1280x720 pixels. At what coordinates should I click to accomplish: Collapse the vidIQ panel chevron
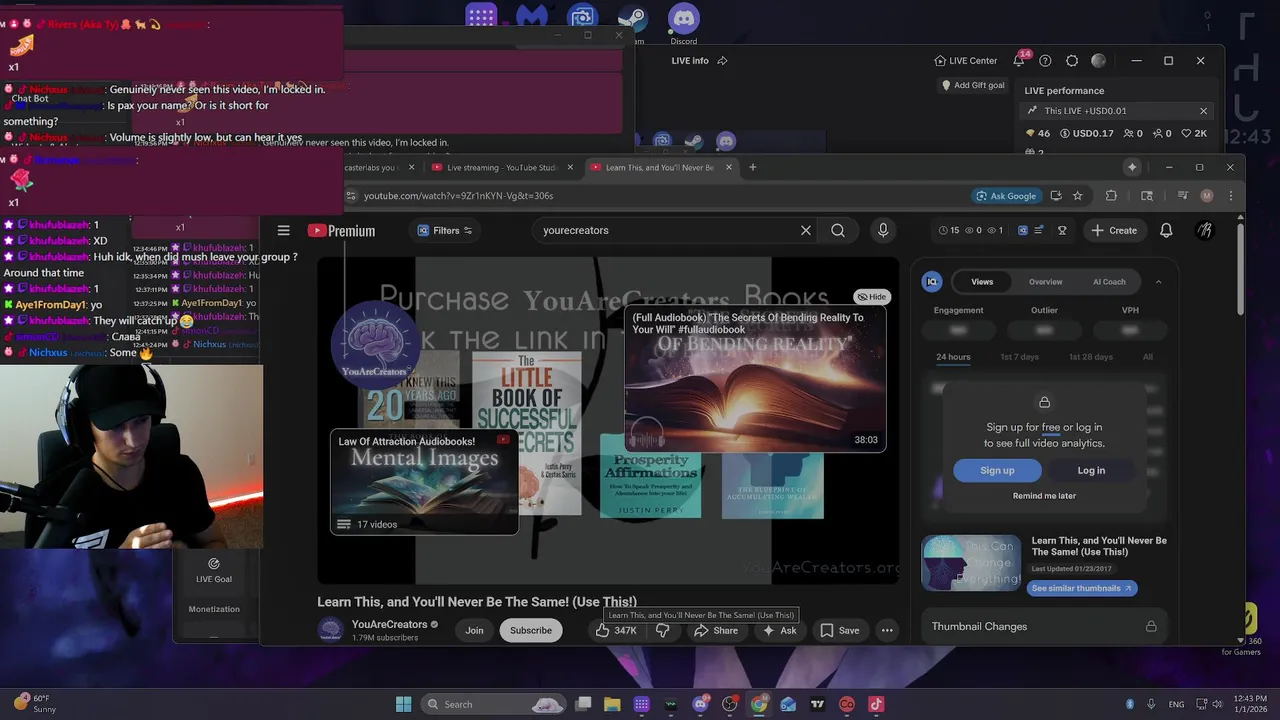[x=1159, y=282]
